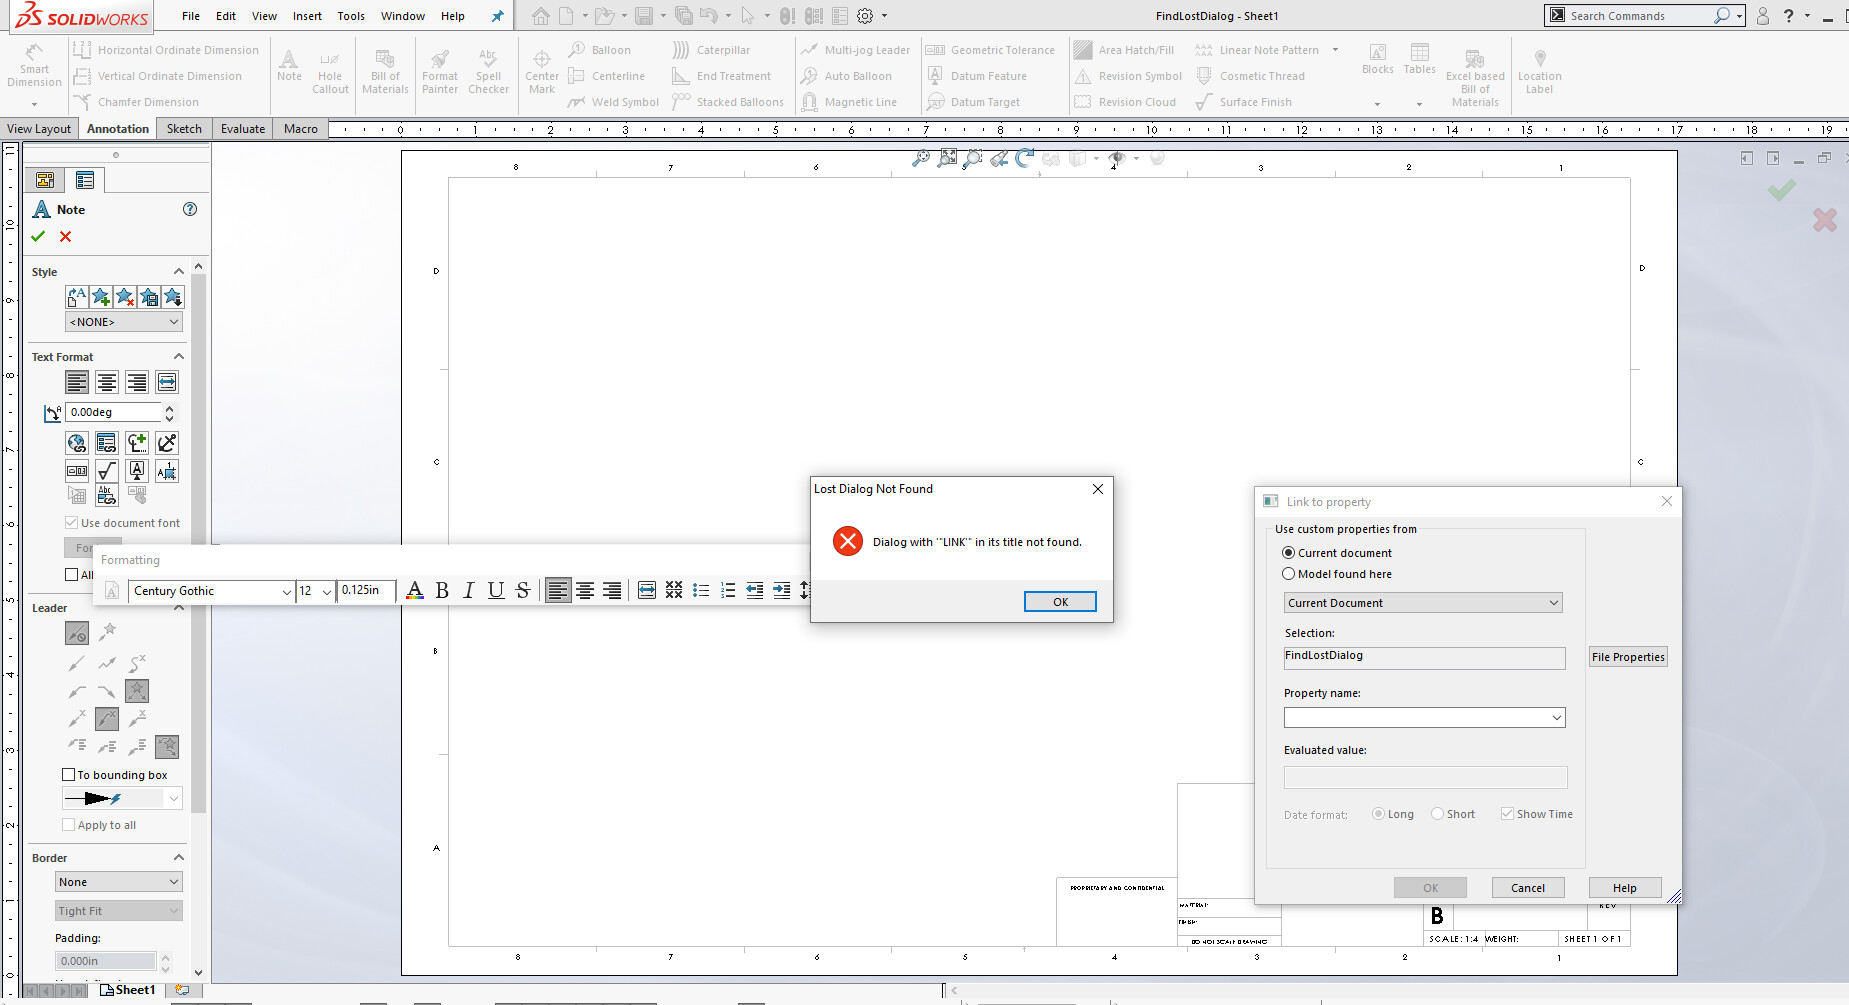
Task: Click the Underline formatting icon
Action: click(x=495, y=591)
